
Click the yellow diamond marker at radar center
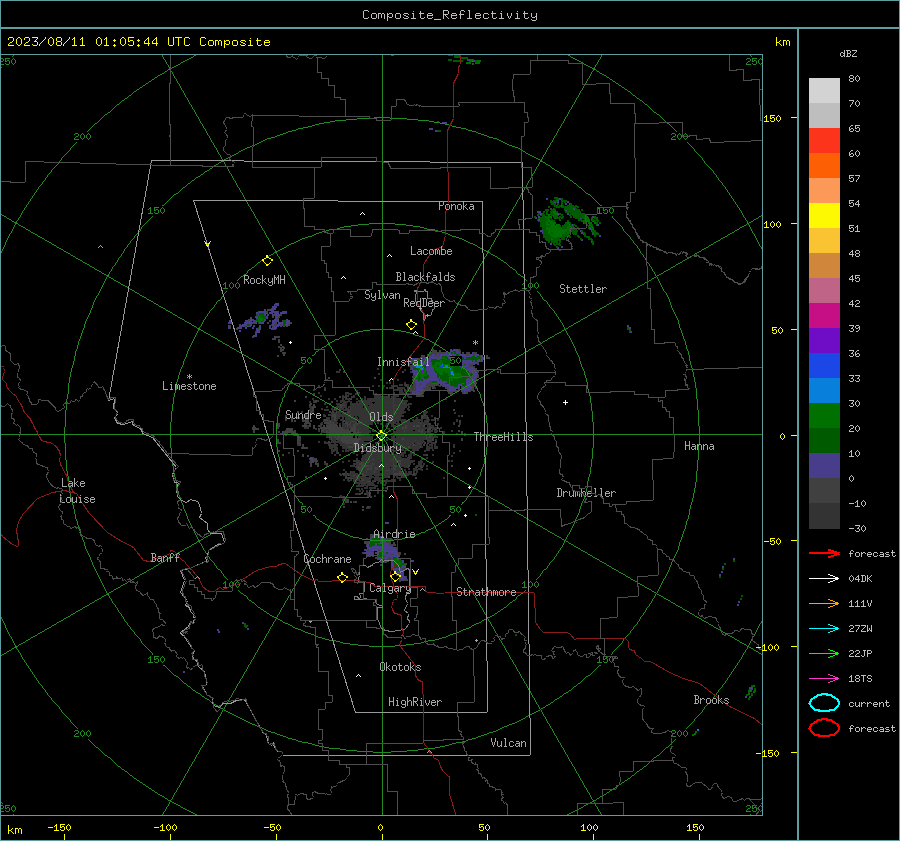[381, 436]
